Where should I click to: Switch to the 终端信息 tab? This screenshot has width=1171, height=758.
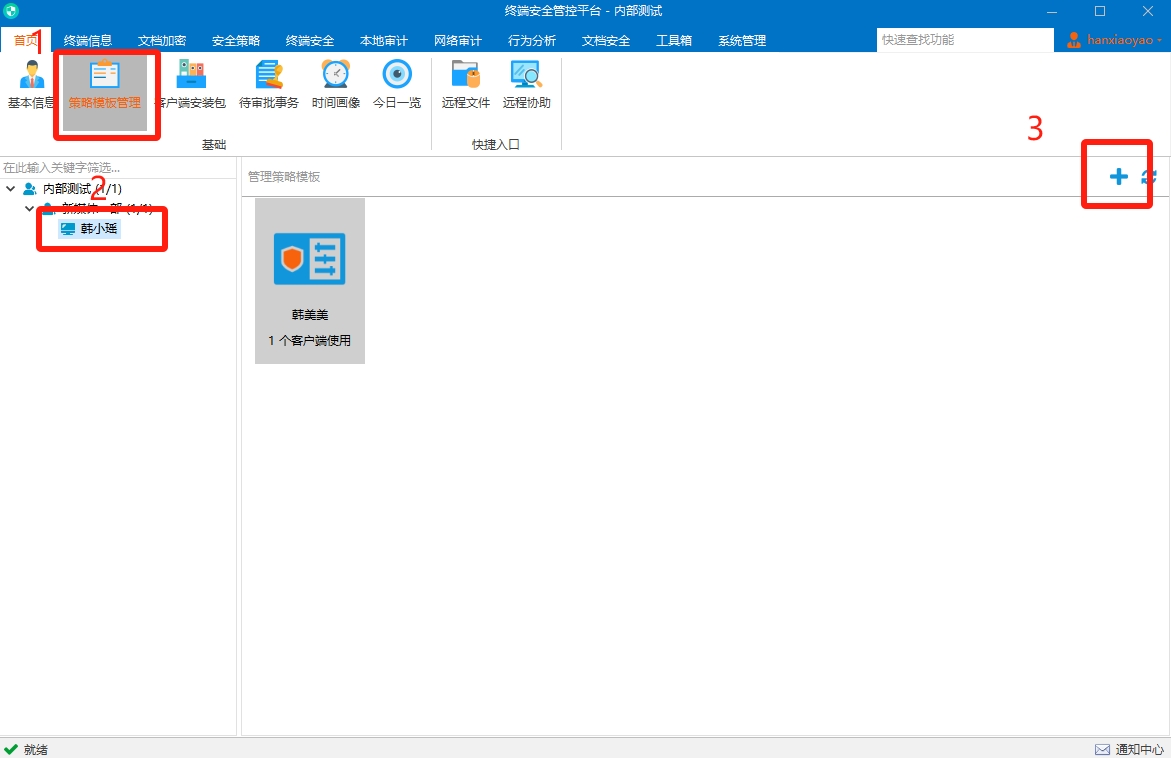click(x=87, y=40)
